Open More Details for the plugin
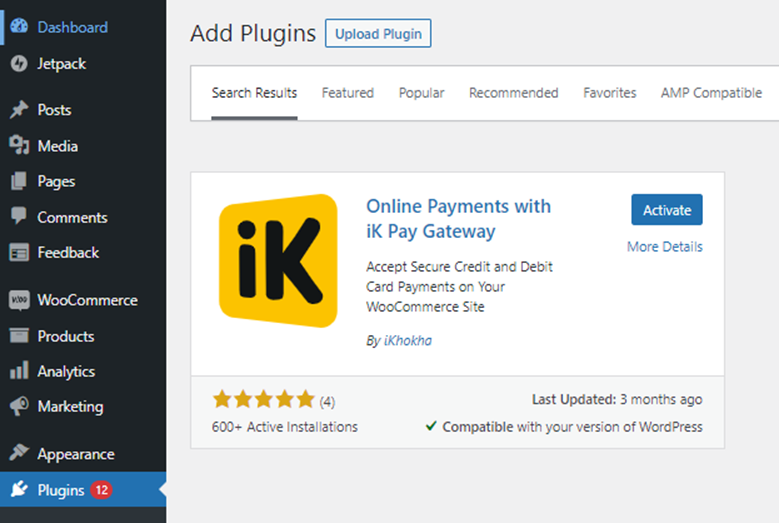779x523 pixels. [x=664, y=247]
